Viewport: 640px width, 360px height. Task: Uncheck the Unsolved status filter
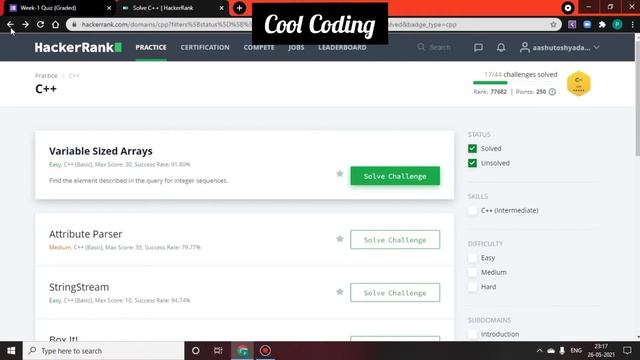click(472, 163)
